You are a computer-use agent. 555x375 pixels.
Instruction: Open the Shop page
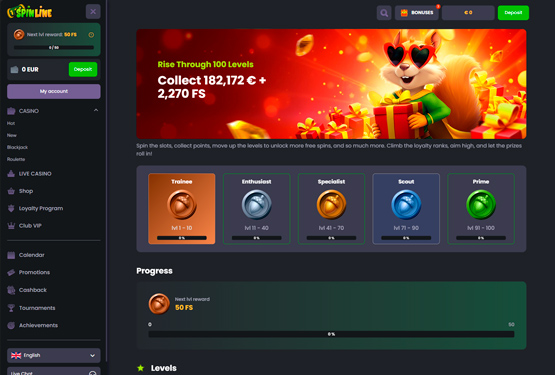click(x=26, y=191)
